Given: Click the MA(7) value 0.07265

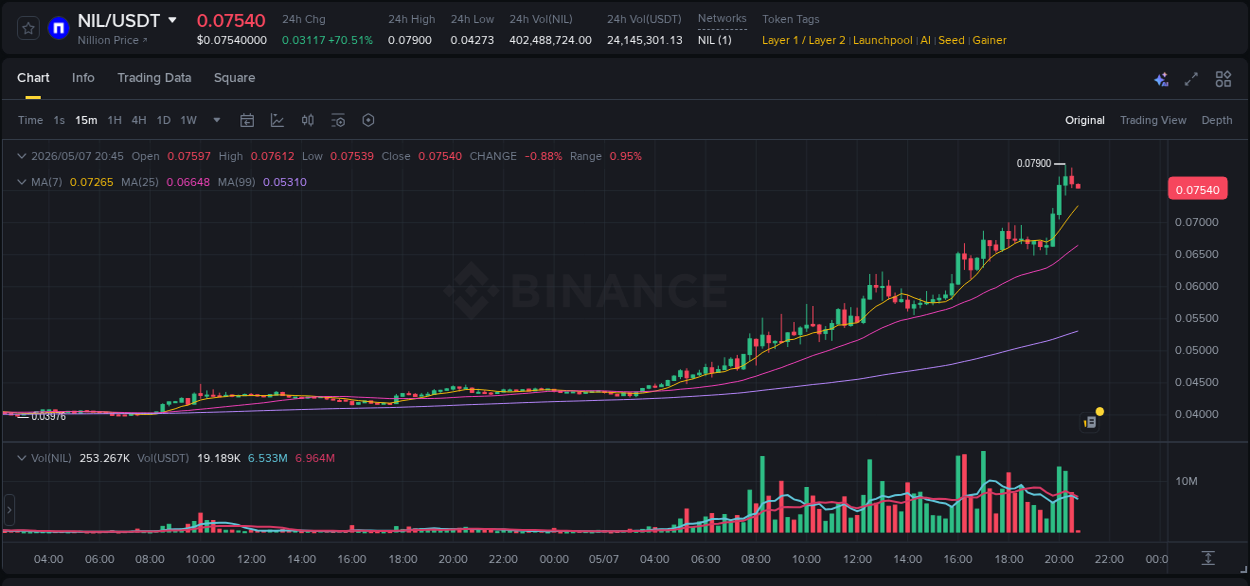Looking at the screenshot, I should click(x=90, y=182).
